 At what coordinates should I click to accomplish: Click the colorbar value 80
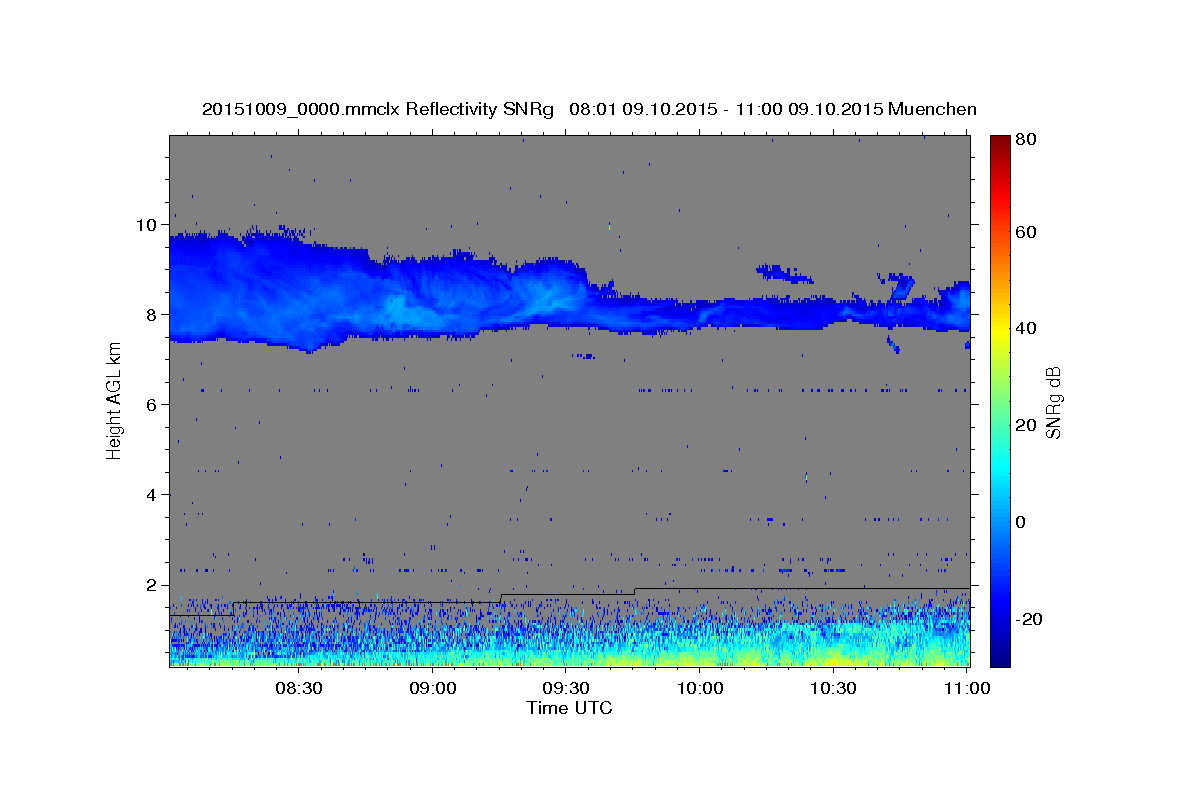pos(1026,140)
